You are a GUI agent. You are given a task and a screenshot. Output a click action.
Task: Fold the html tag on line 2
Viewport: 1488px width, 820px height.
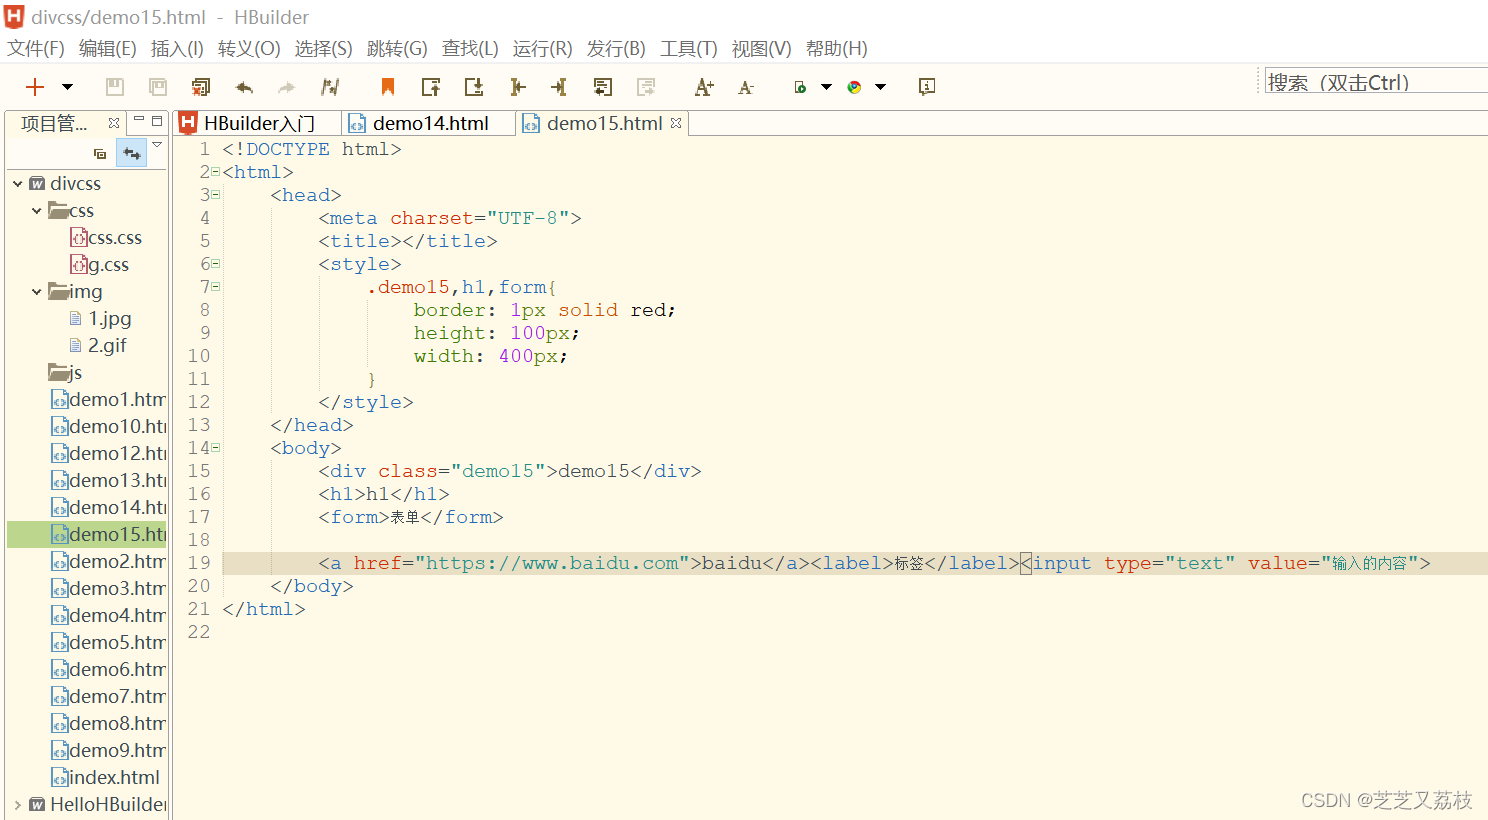[x=215, y=172]
